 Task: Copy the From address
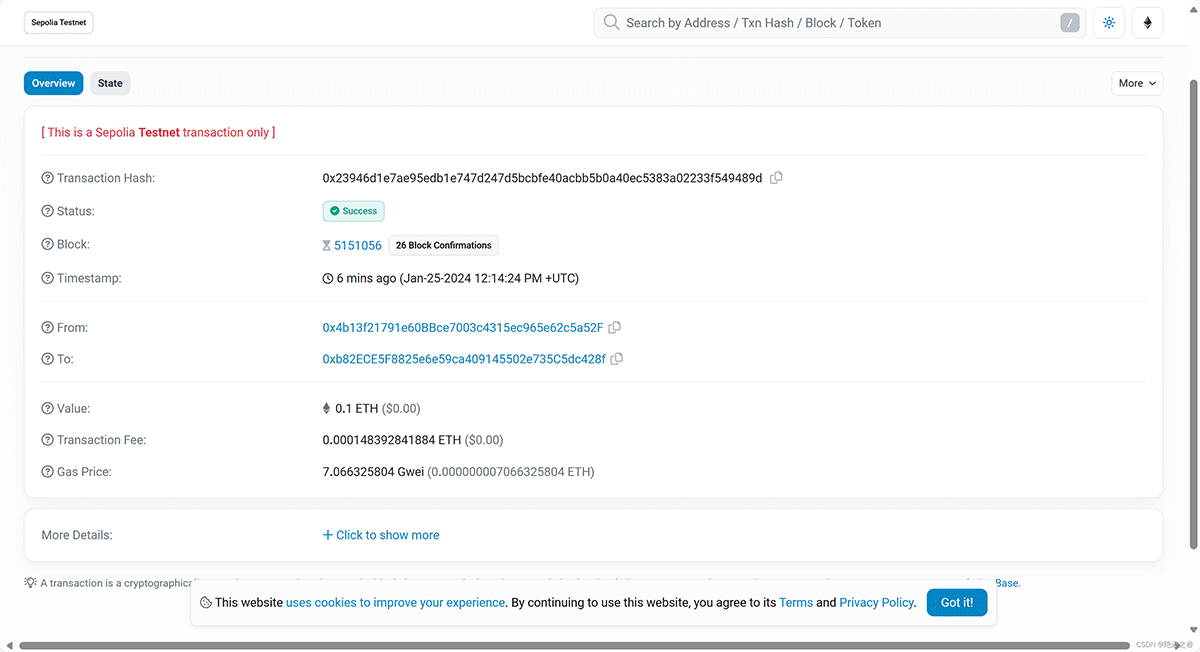tap(615, 328)
